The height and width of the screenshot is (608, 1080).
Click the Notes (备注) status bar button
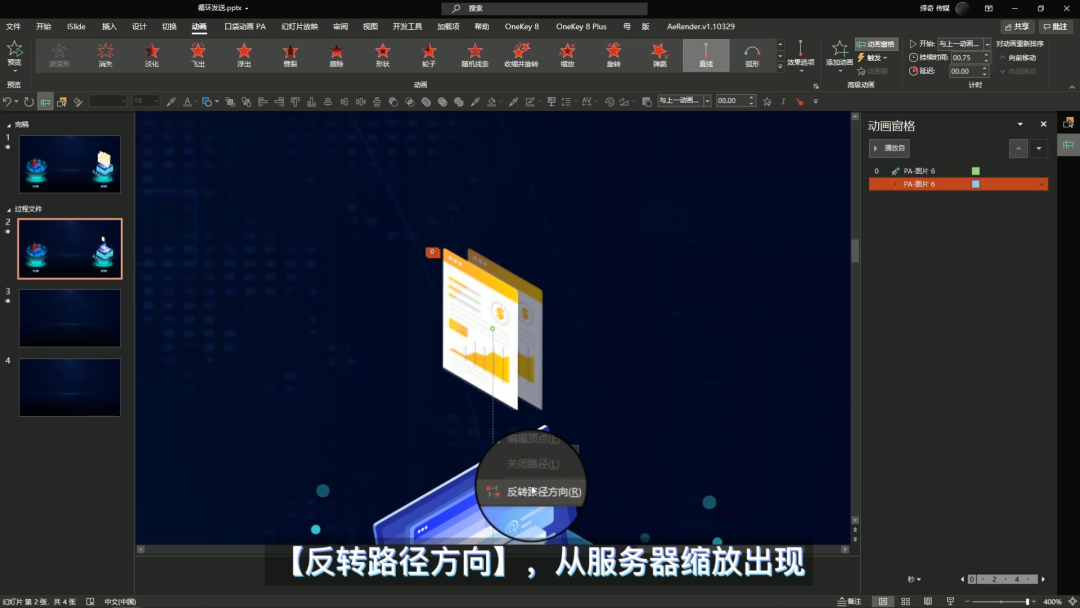(x=849, y=601)
